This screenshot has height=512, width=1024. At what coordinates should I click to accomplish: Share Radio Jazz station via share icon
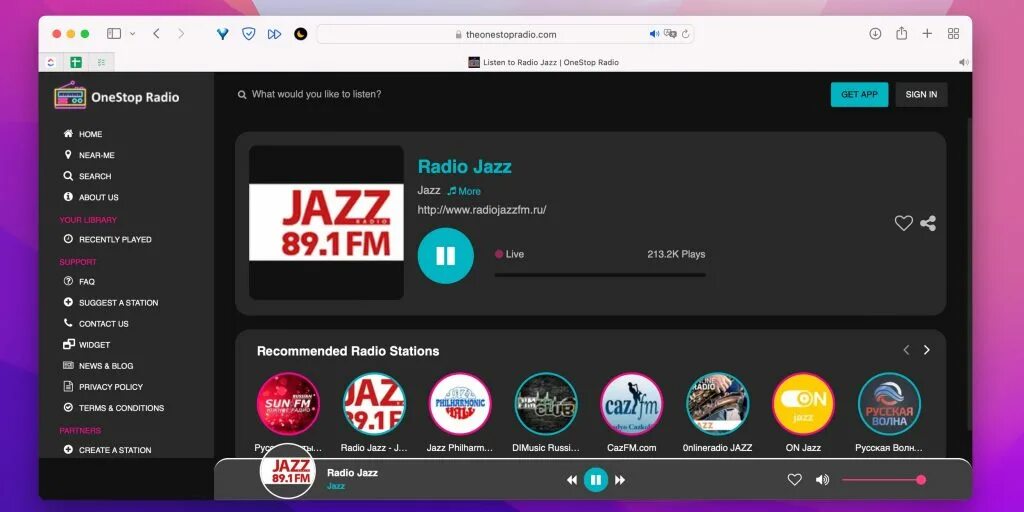tap(927, 223)
